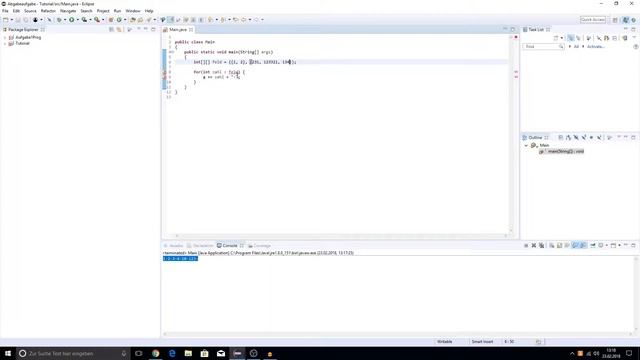Open Chrome from the taskbar
The height and width of the screenshot is (360, 640).
[156, 353]
